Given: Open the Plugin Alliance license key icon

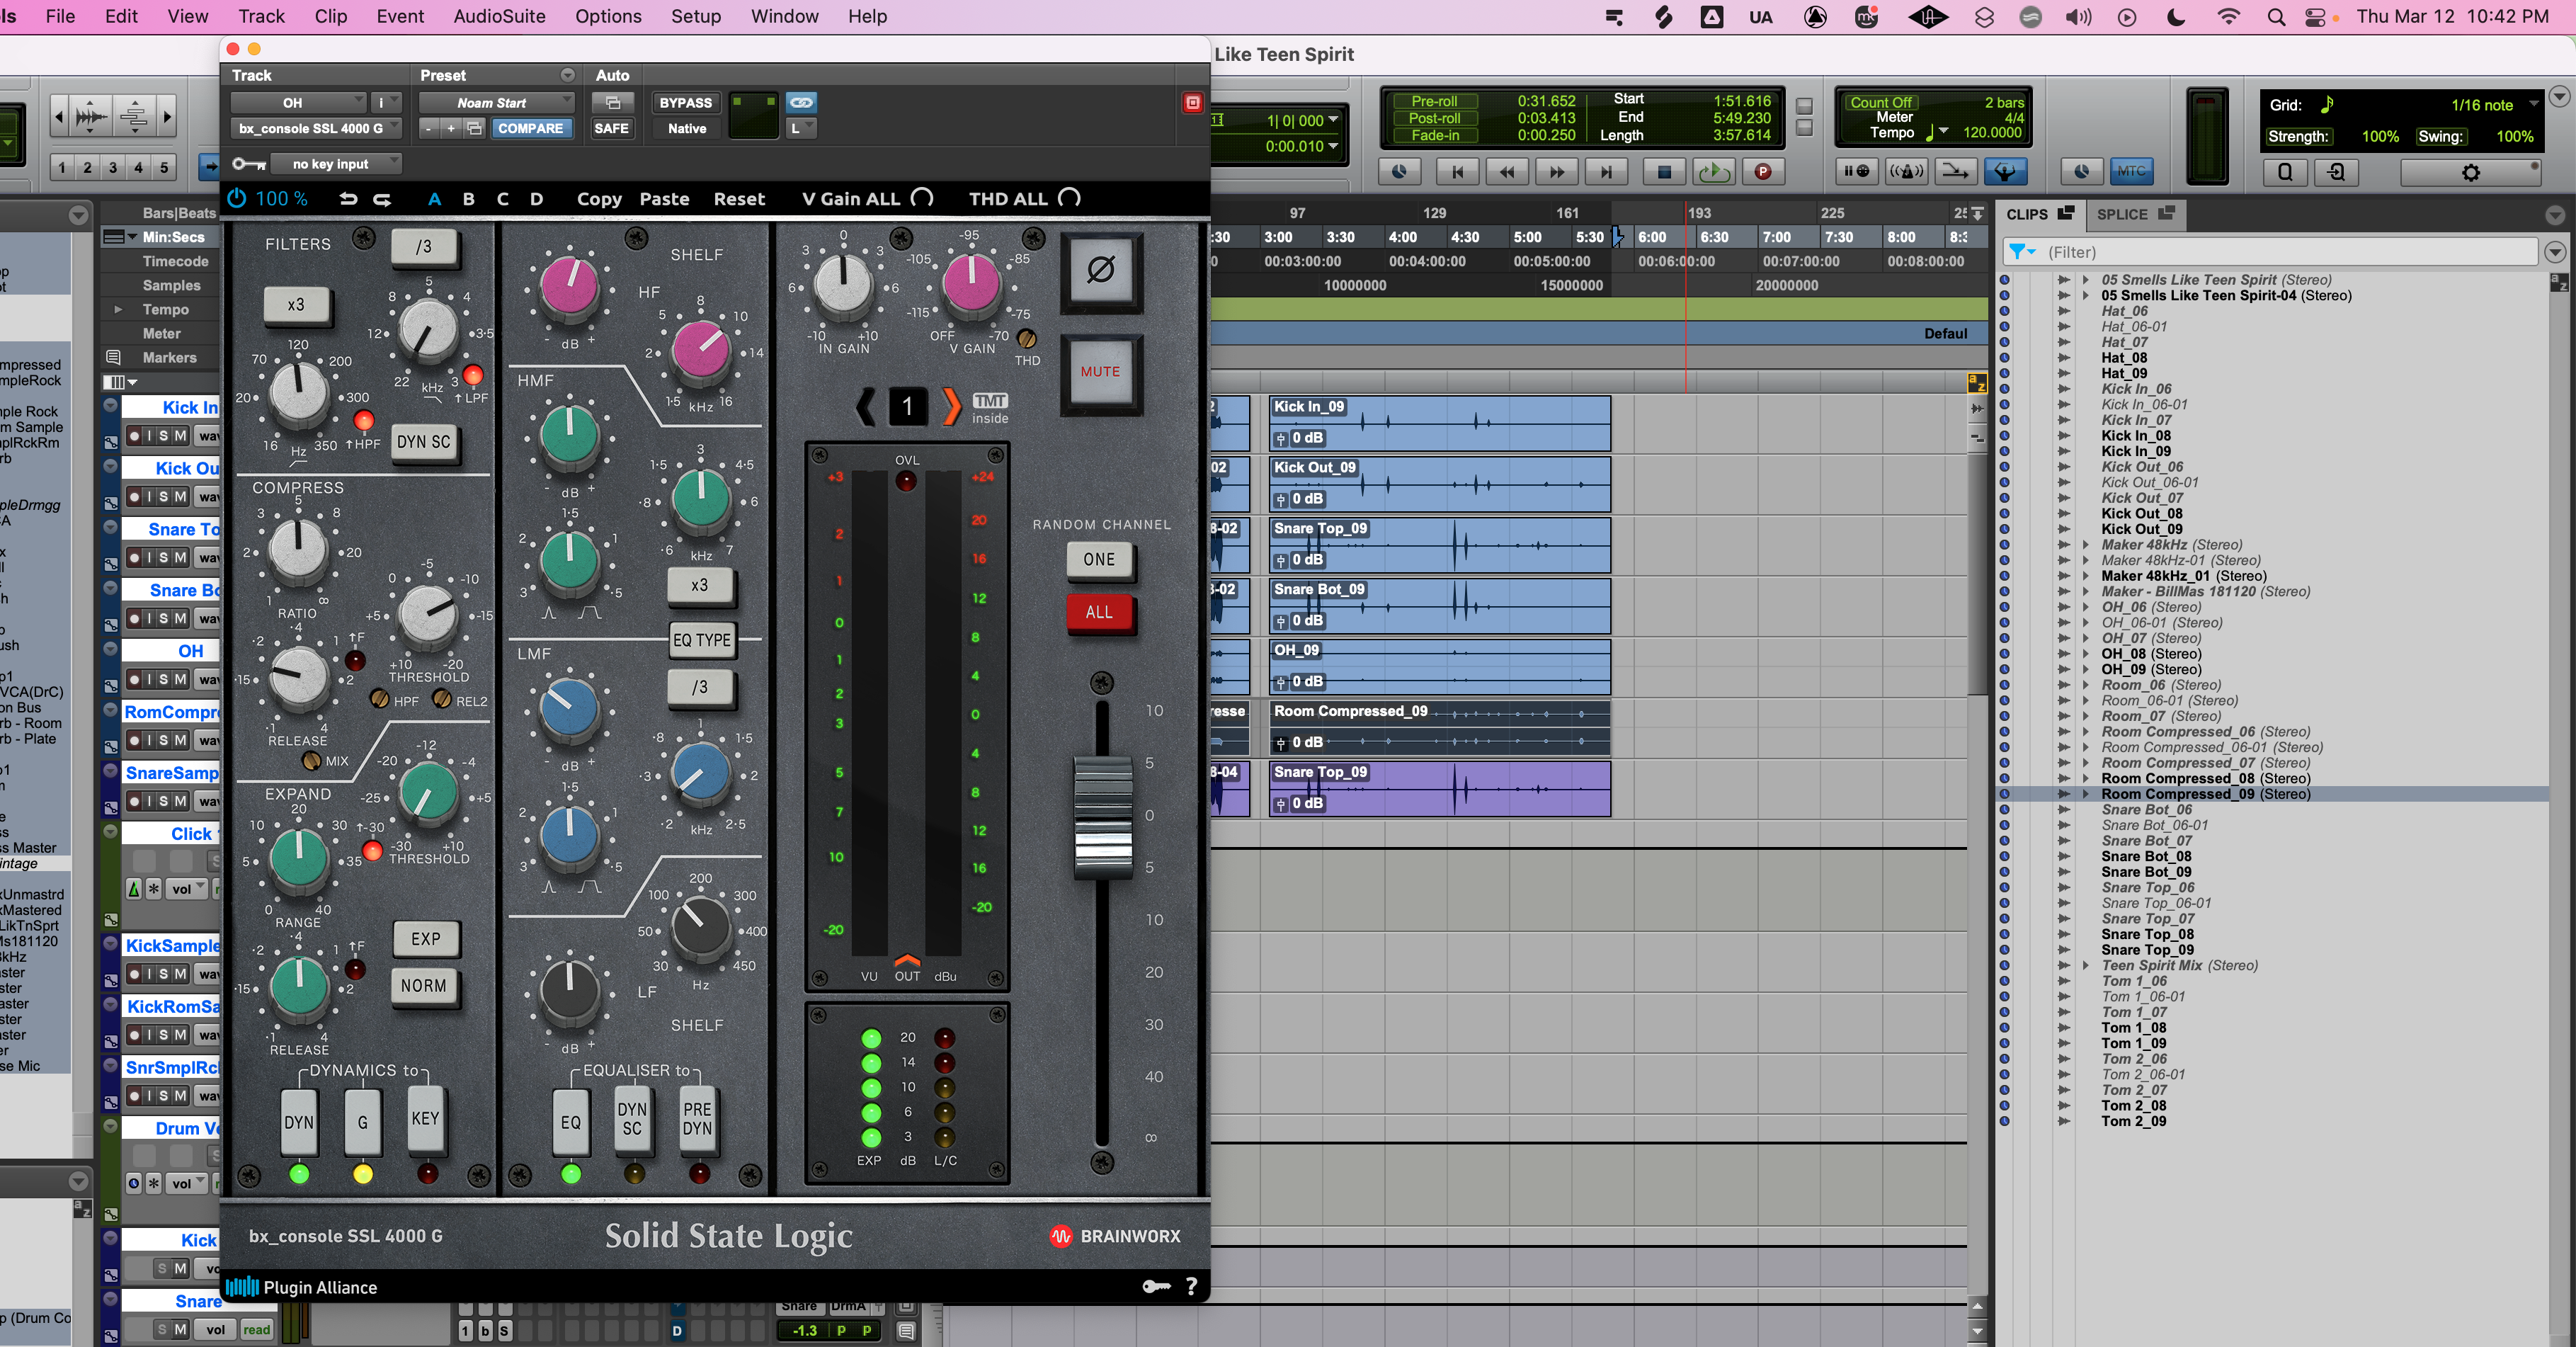Looking at the screenshot, I should coord(1156,1287).
